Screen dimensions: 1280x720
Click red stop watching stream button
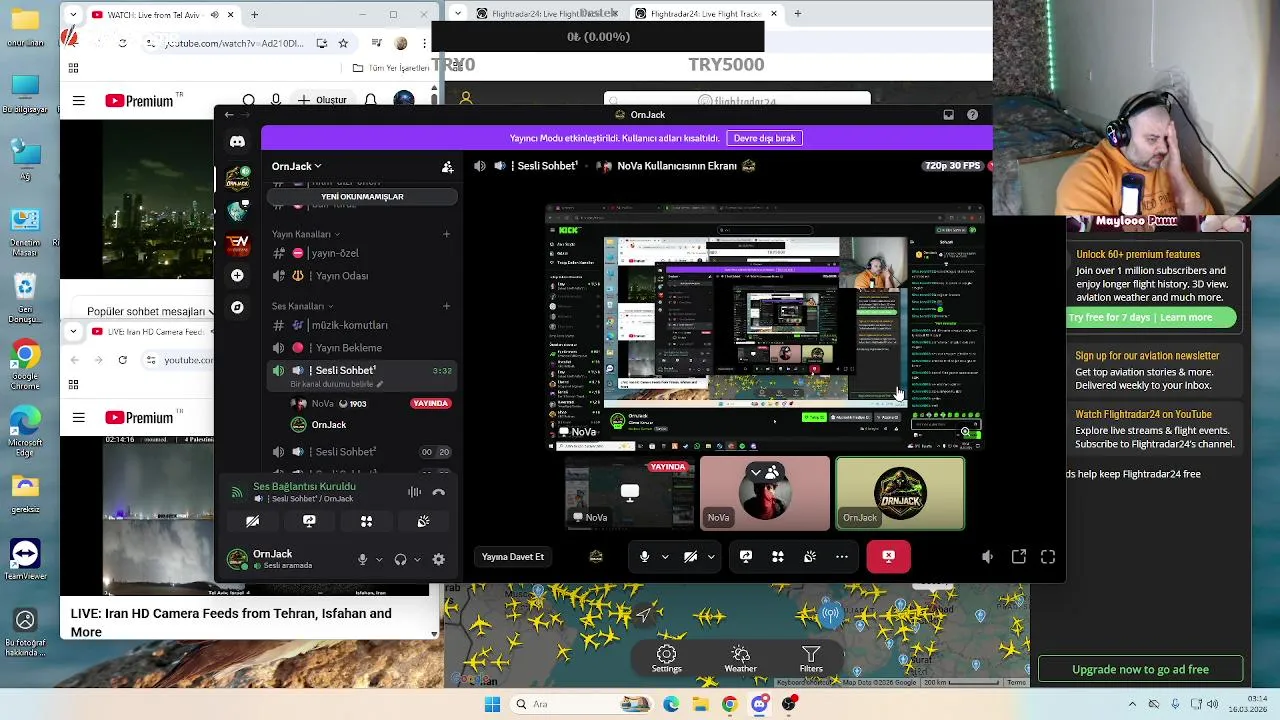pyautogui.click(x=888, y=557)
